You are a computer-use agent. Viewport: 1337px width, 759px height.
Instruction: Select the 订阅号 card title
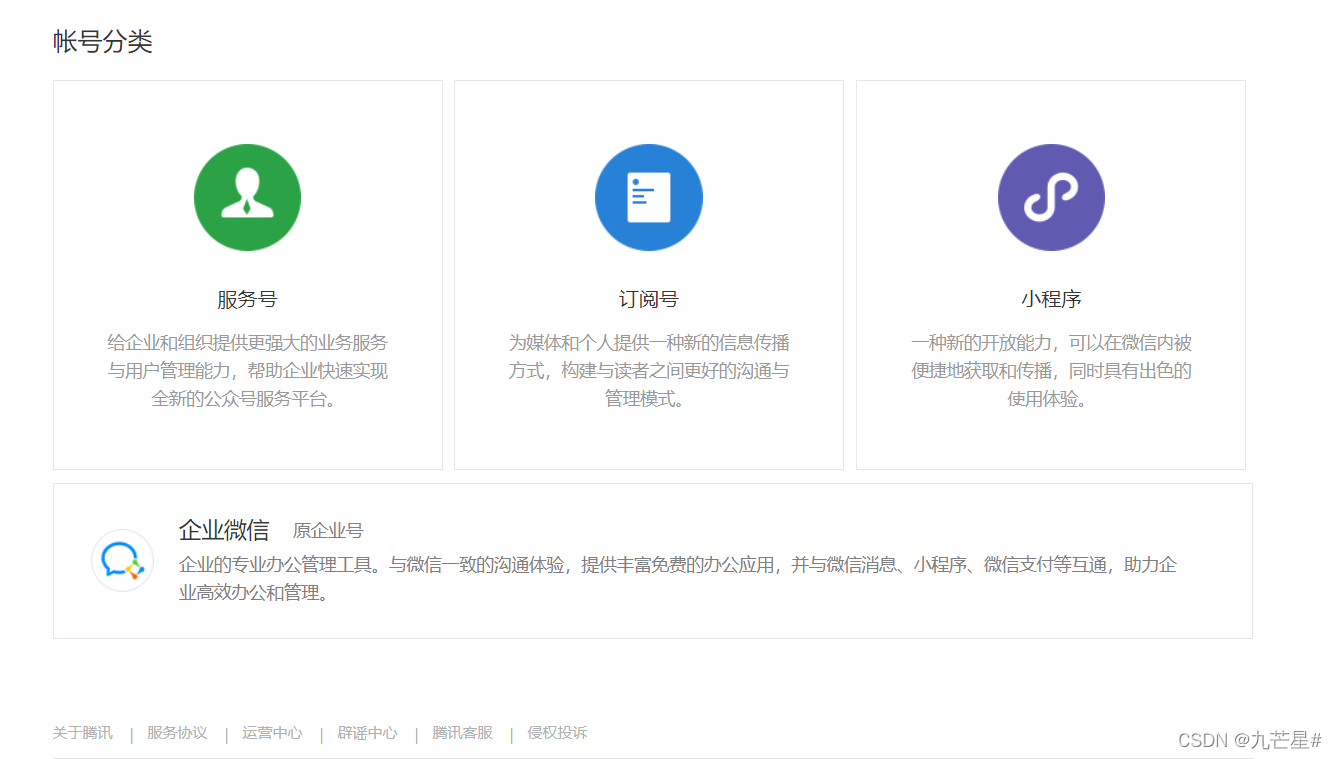(x=649, y=299)
